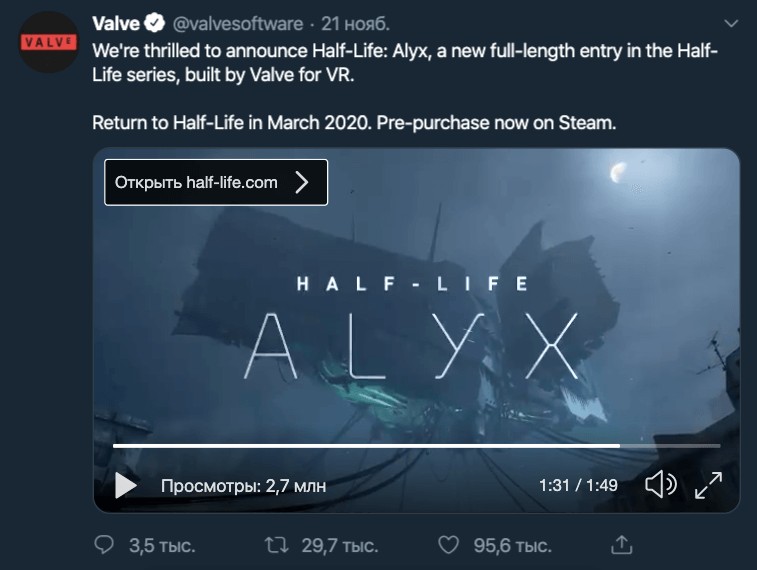757x570 pixels.
Task: Play the Half-Life Alyx video
Action: [x=126, y=485]
